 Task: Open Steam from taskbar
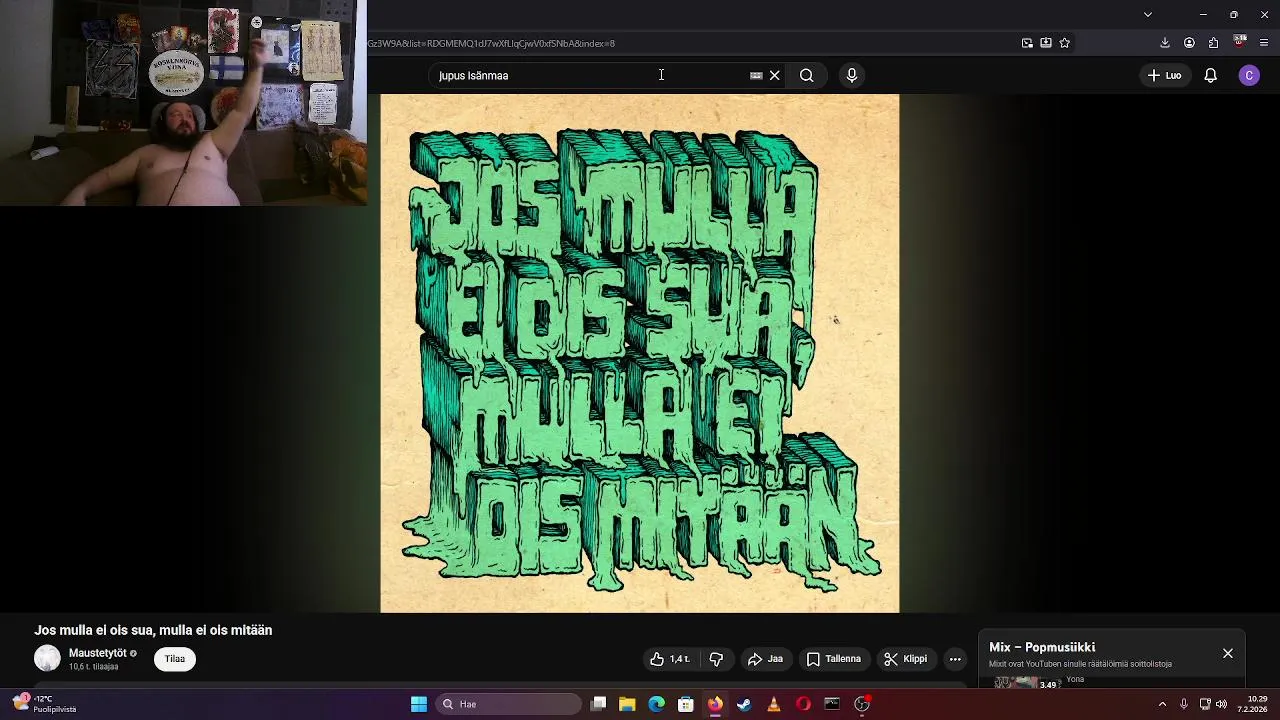pos(744,704)
